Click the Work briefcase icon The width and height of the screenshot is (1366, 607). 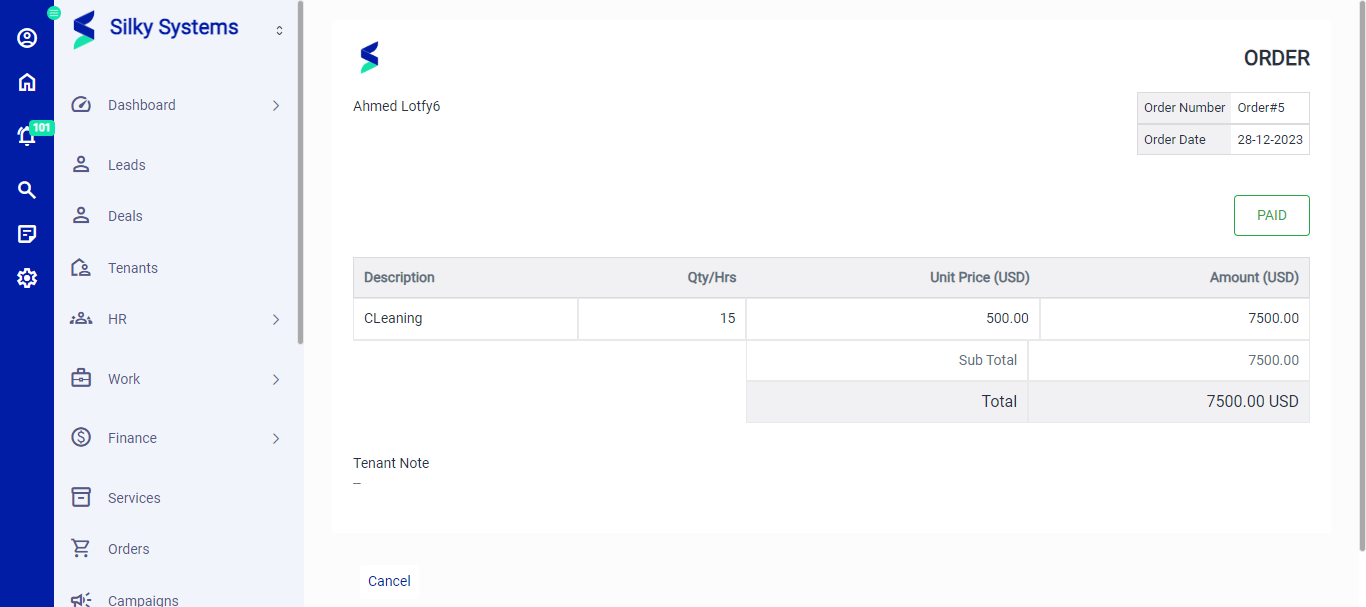click(81, 378)
